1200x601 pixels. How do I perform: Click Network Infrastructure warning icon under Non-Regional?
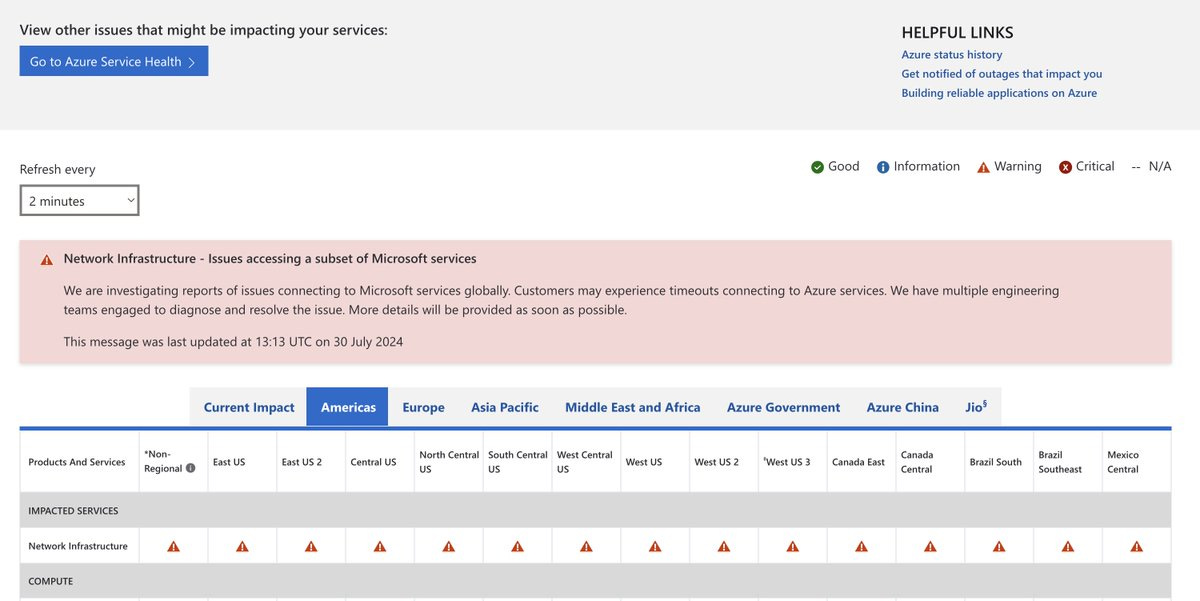(173, 546)
